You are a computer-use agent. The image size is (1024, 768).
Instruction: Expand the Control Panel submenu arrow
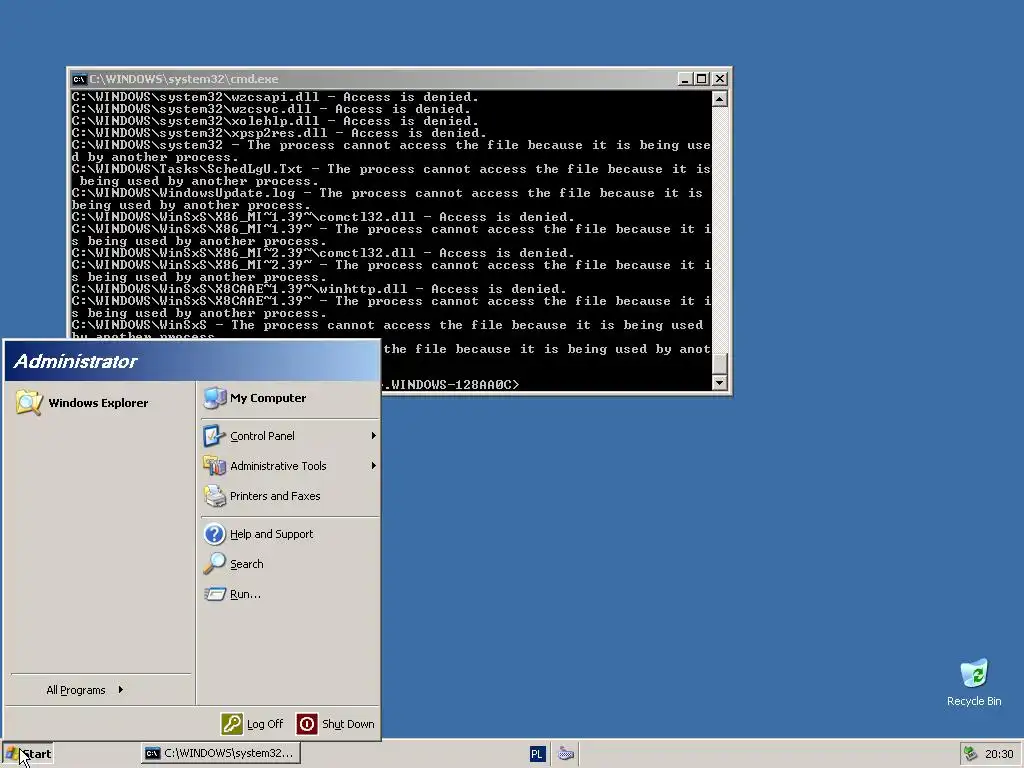pos(374,436)
